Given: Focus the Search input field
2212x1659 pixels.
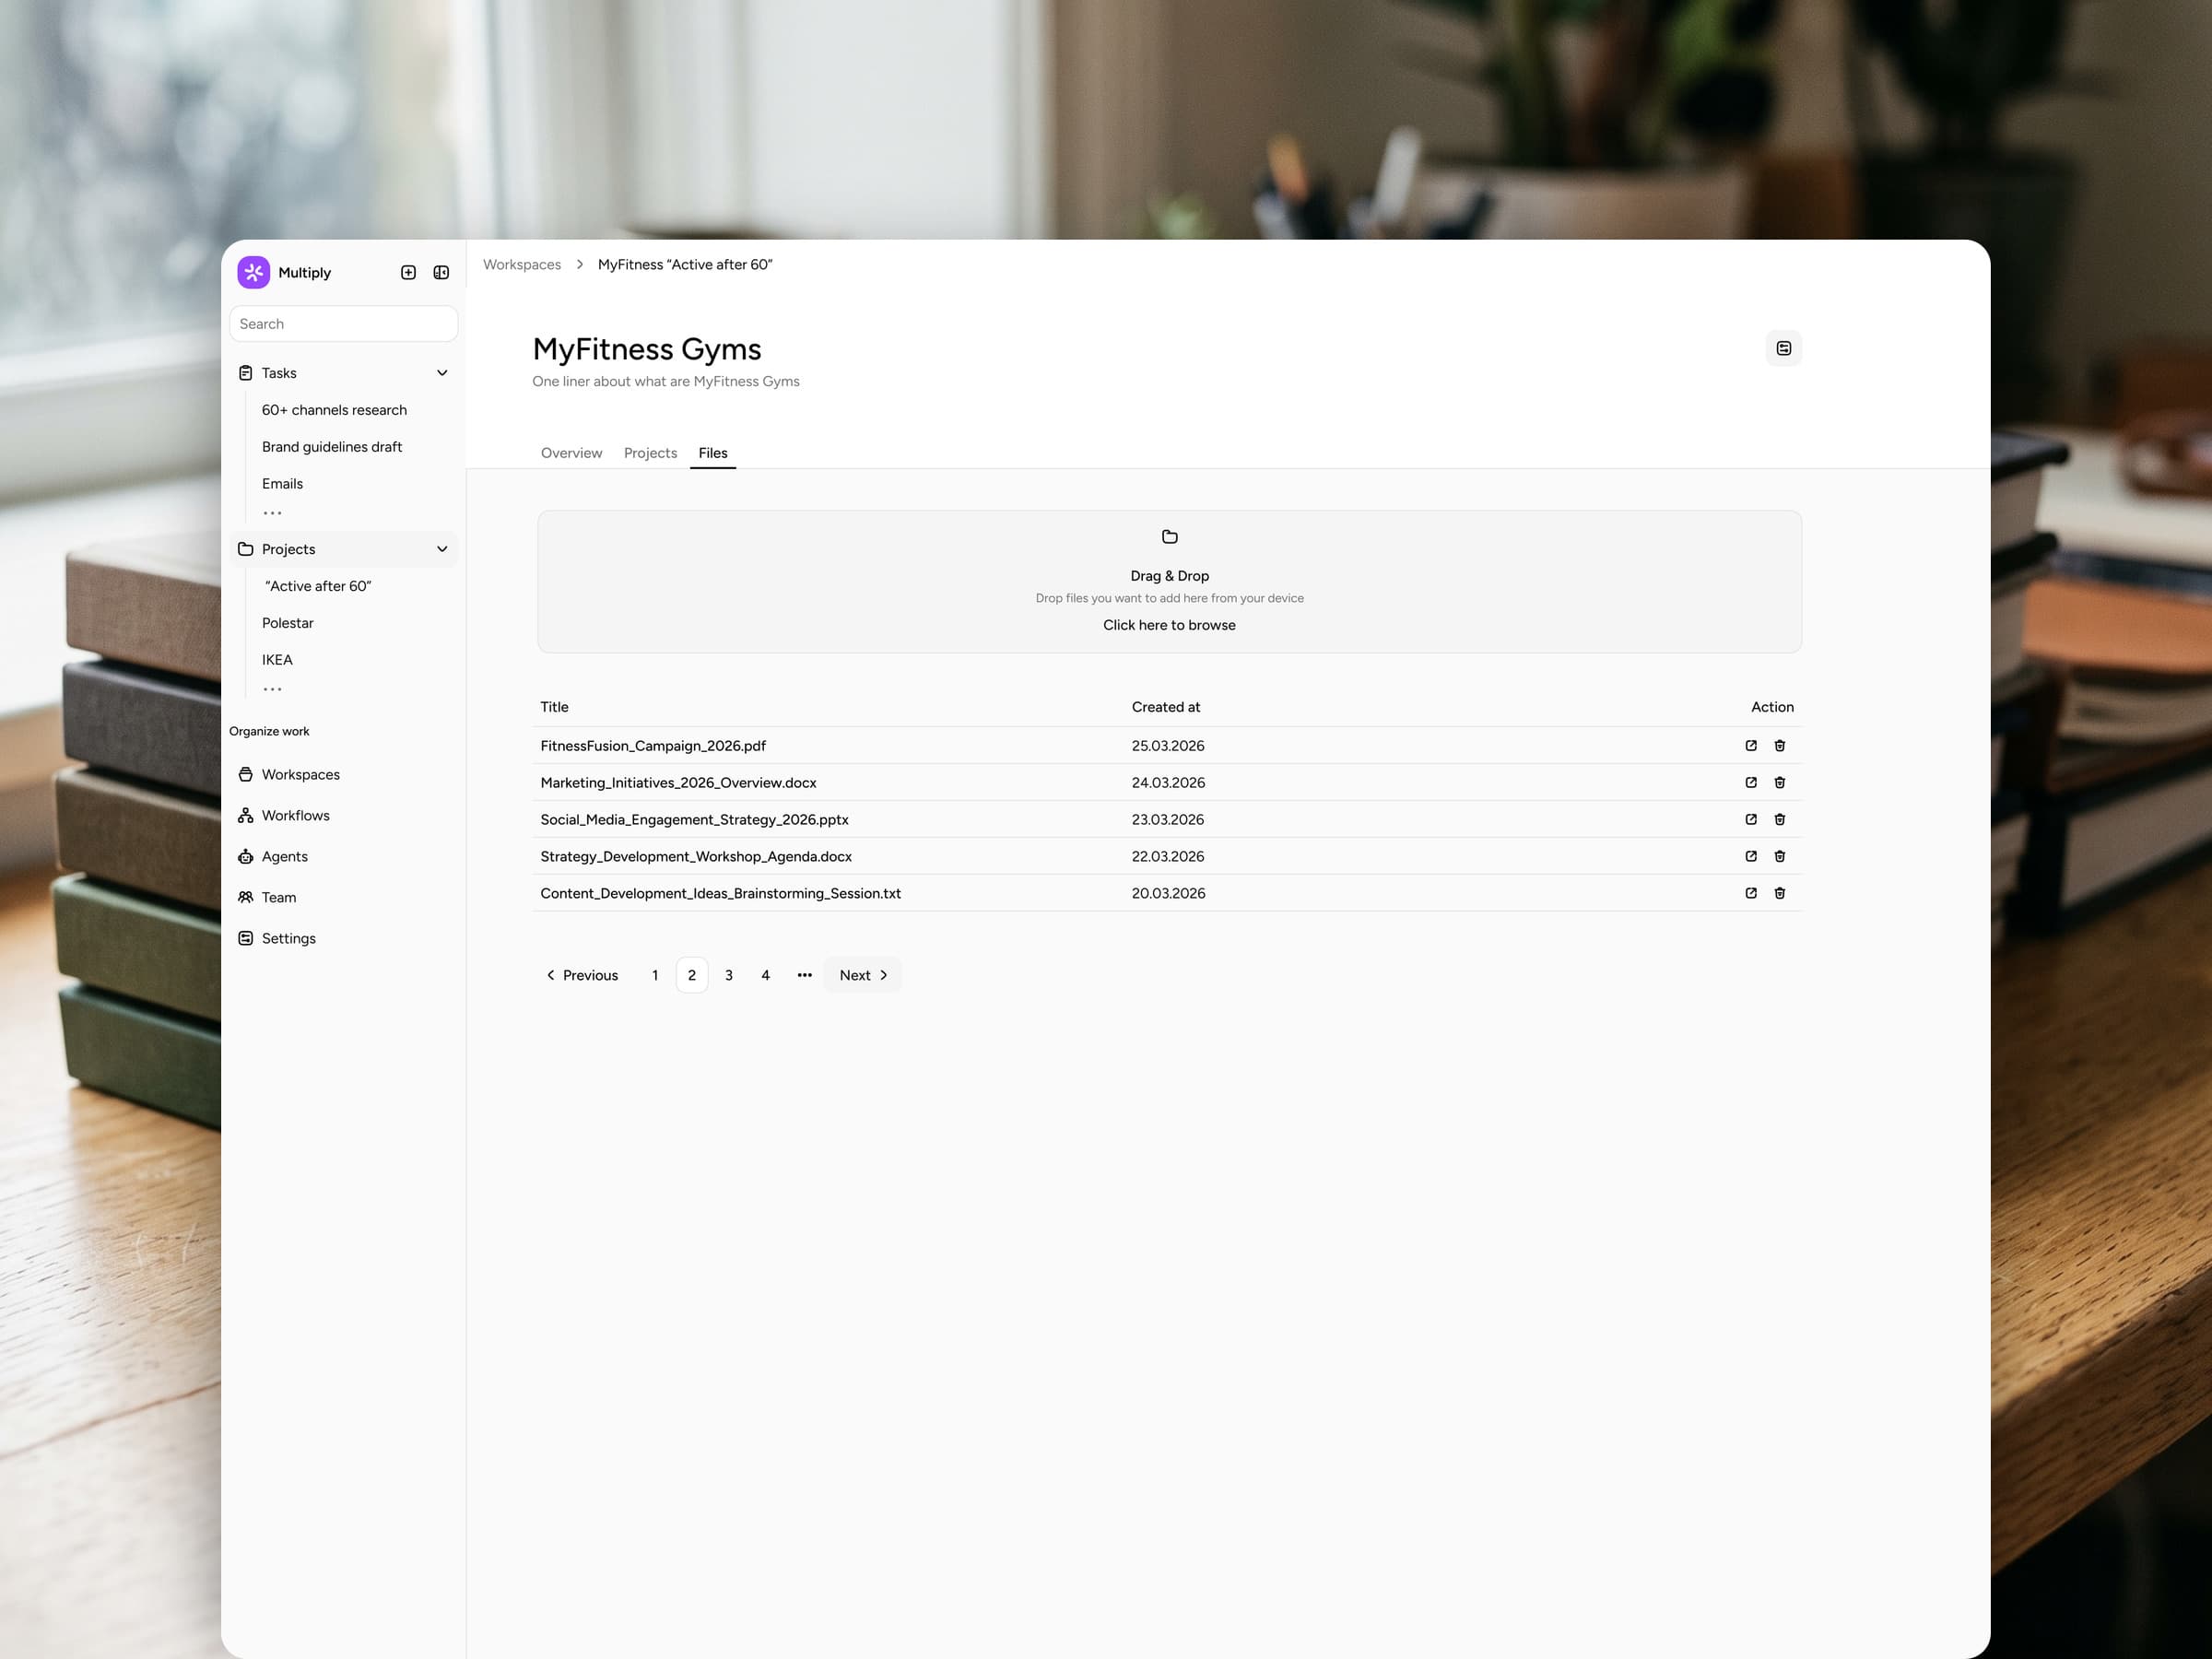Looking at the screenshot, I should pyautogui.click(x=343, y=324).
